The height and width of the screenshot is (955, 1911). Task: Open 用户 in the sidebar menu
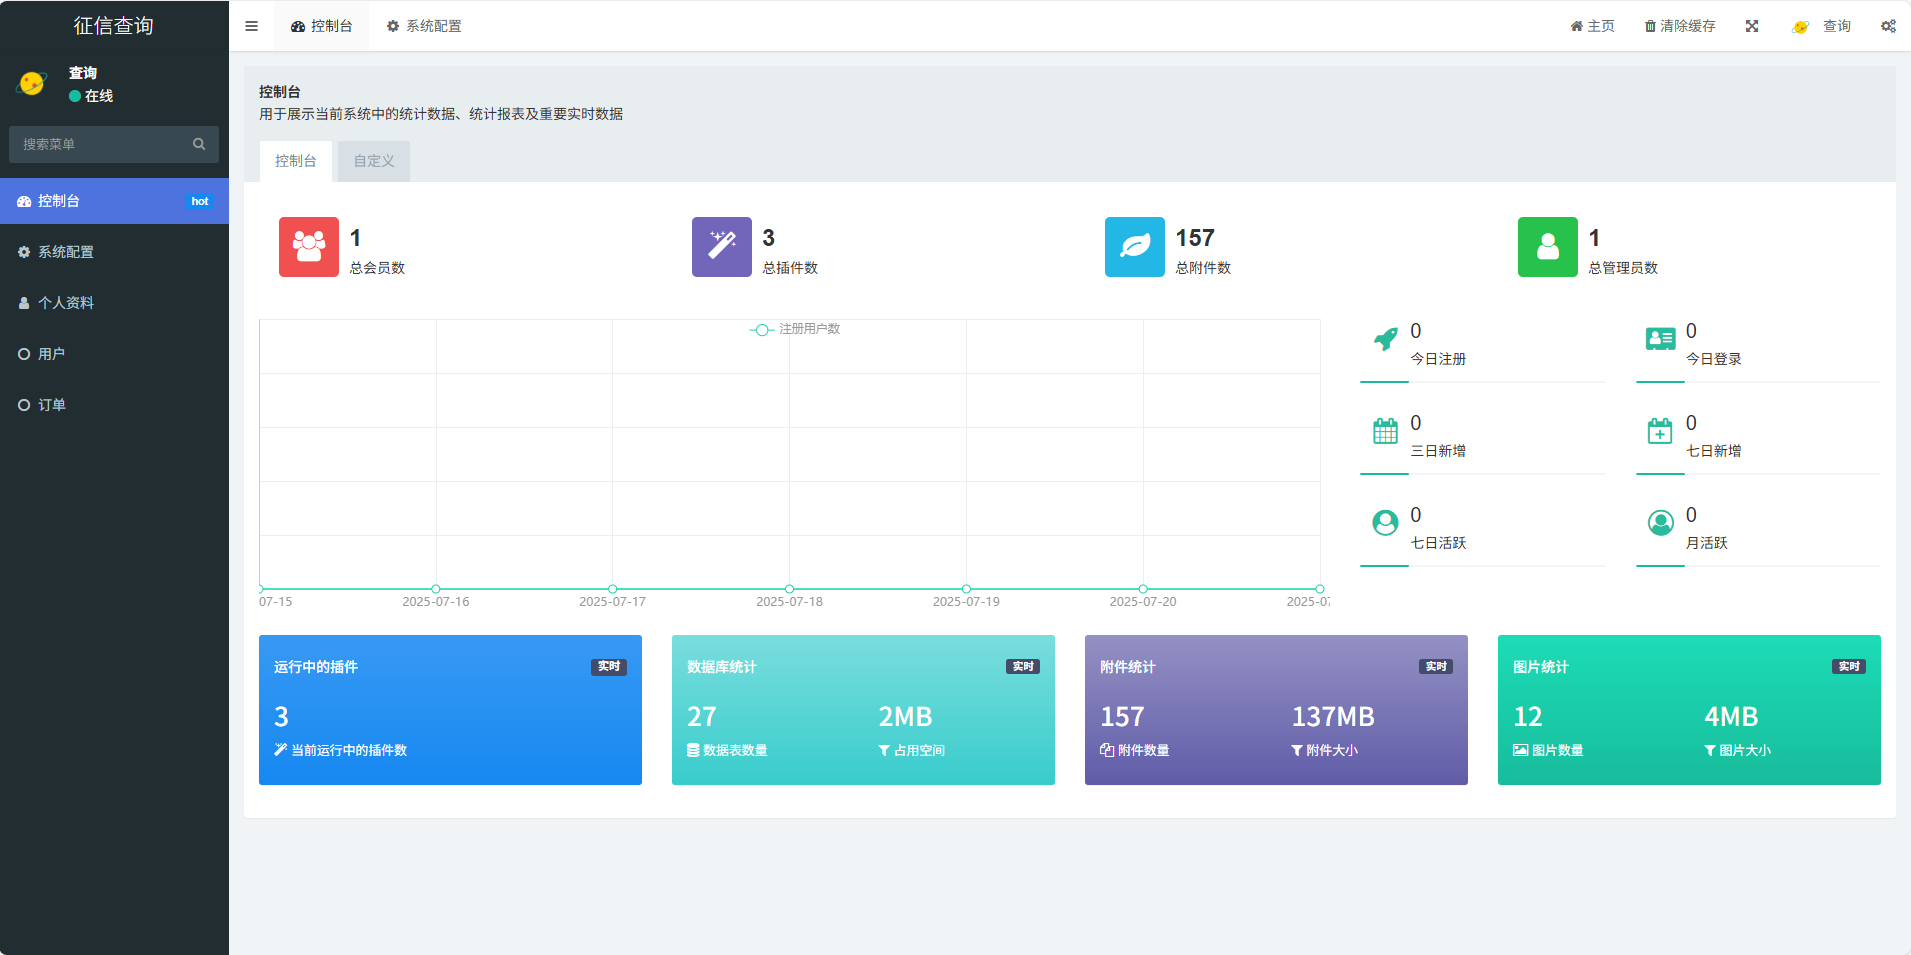(x=114, y=354)
